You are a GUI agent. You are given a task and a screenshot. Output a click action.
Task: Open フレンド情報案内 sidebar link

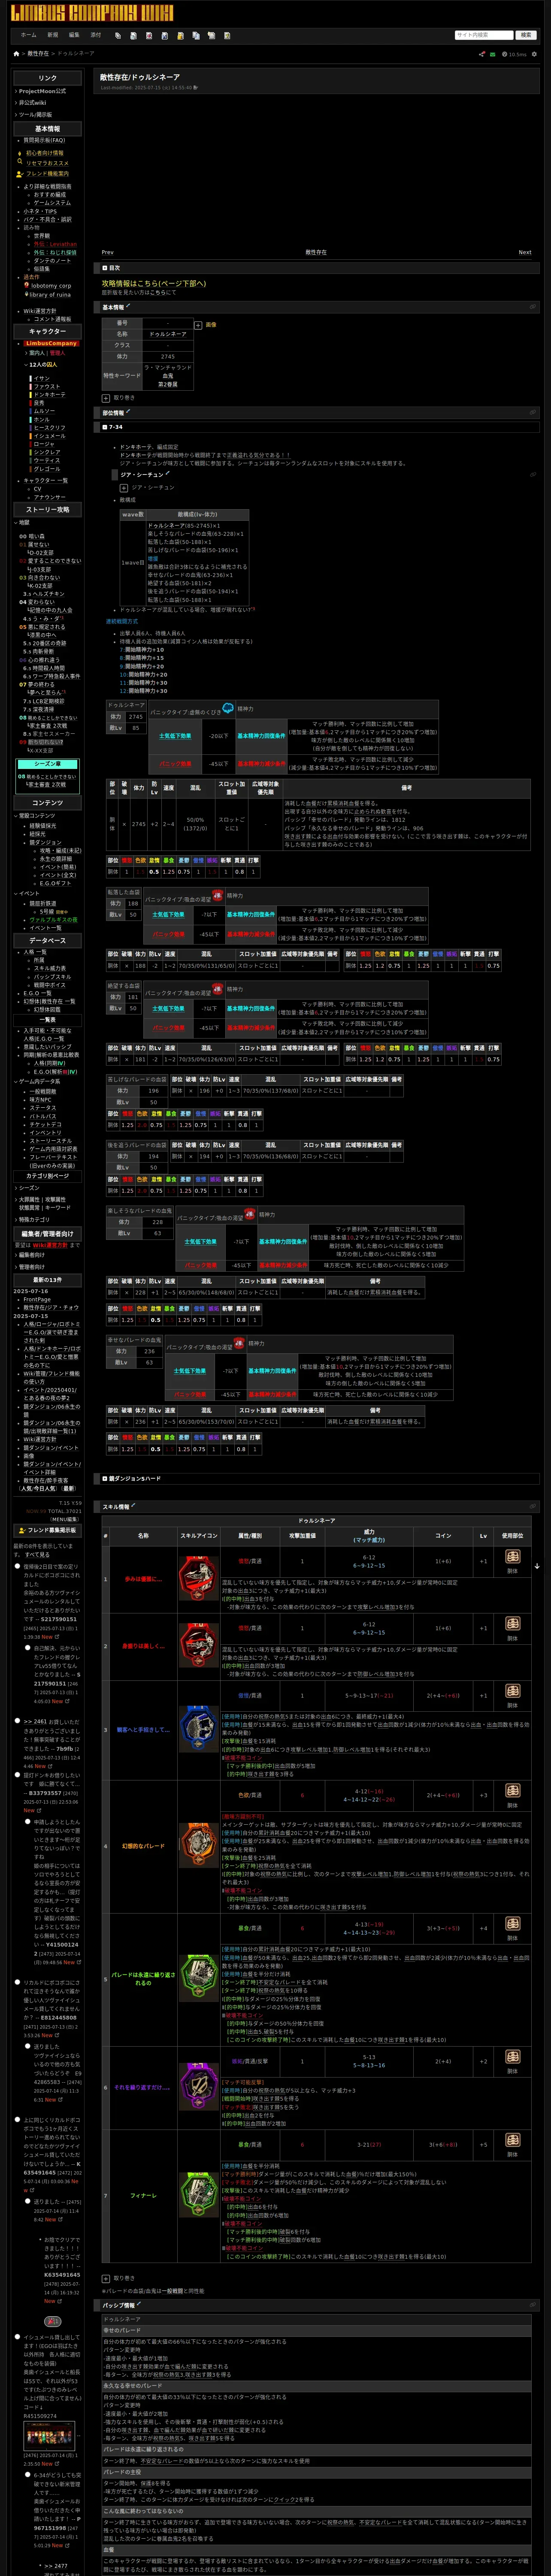point(47,174)
